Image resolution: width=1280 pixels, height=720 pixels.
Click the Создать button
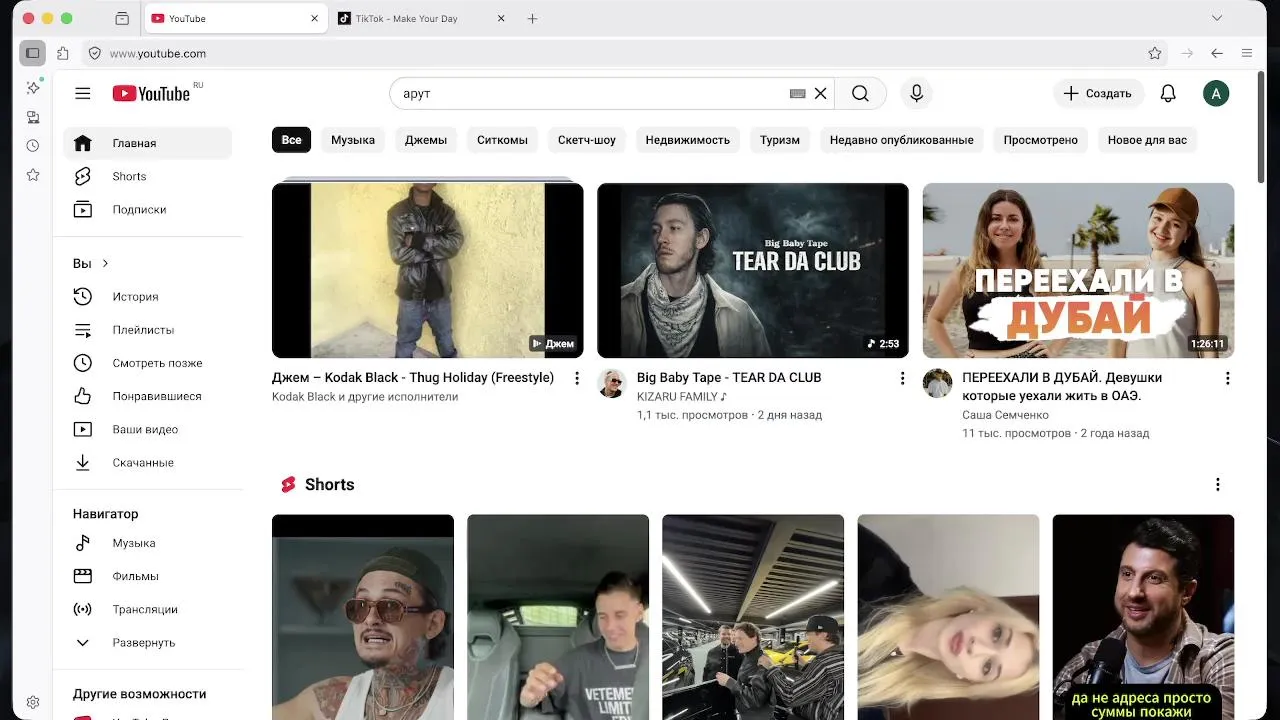coord(1097,93)
